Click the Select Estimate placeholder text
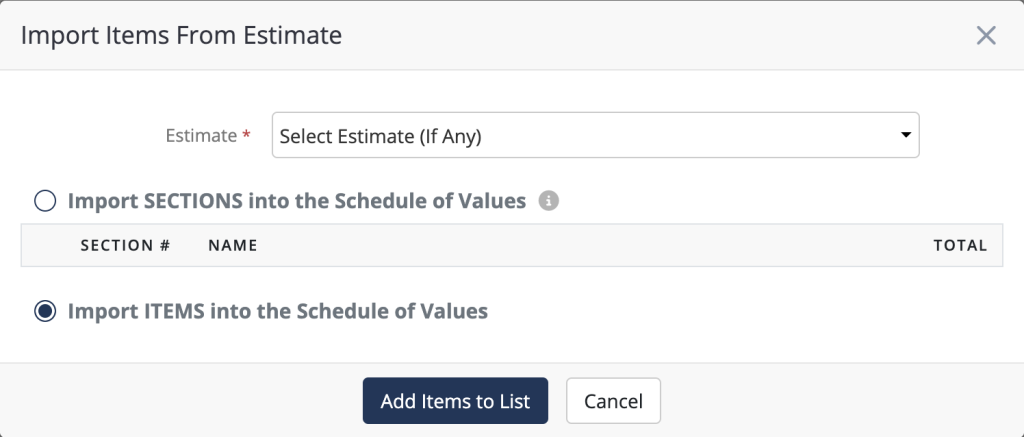This screenshot has width=1024, height=437. [380, 136]
